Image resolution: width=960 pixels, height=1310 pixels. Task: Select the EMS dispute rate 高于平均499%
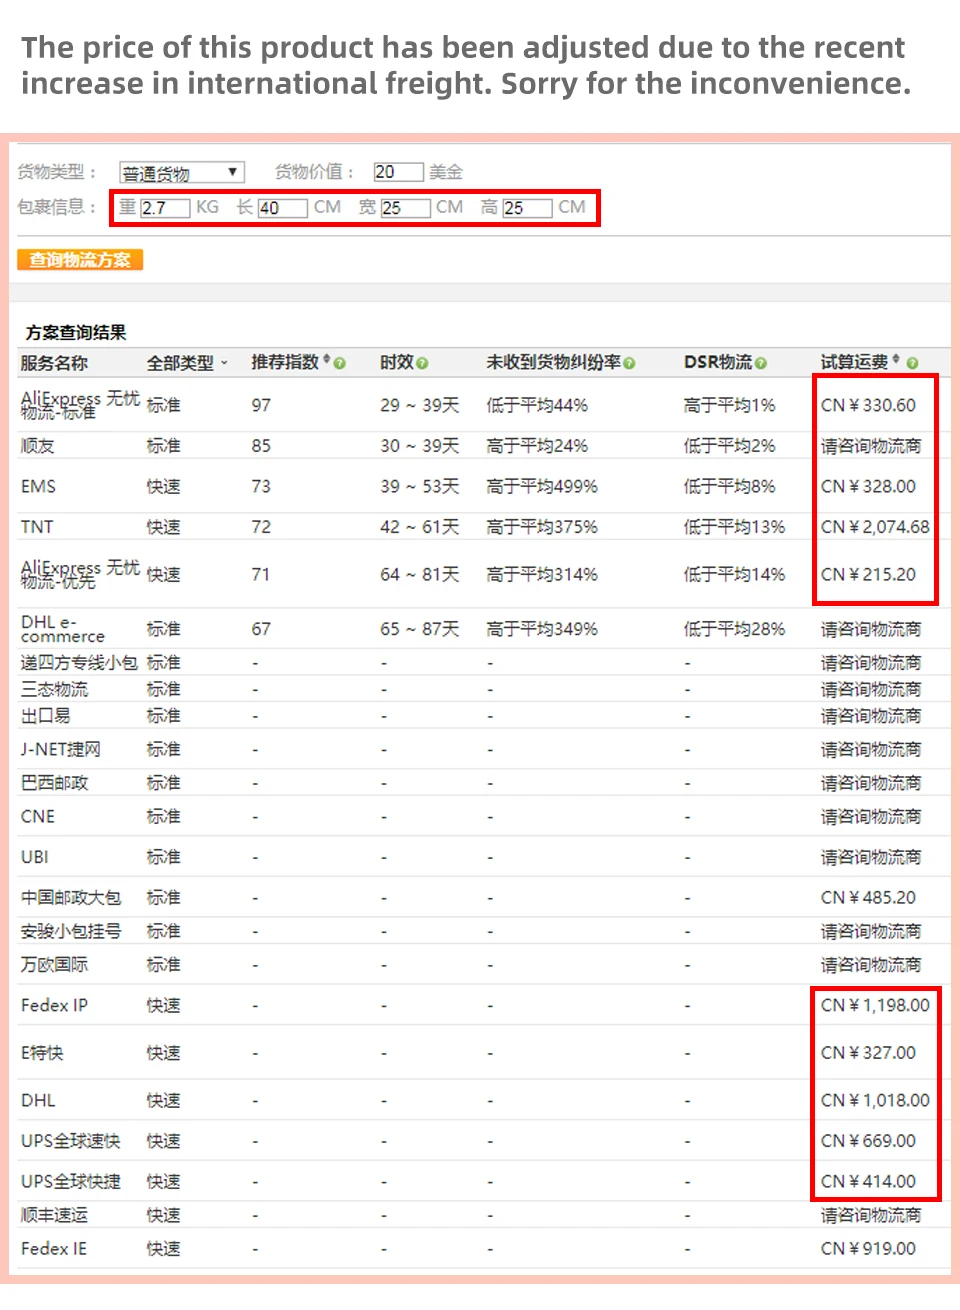tap(542, 487)
